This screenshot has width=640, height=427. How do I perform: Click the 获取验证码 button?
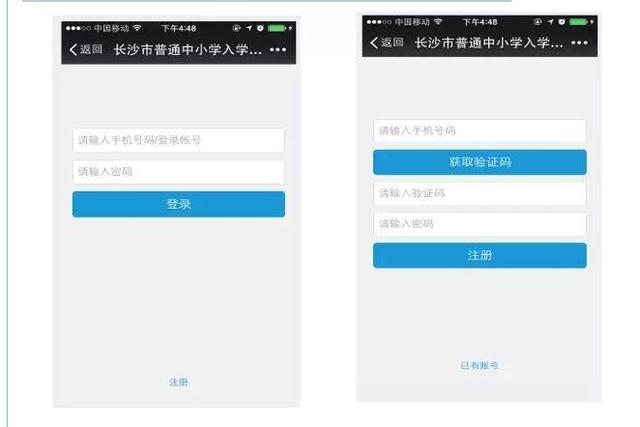480,162
